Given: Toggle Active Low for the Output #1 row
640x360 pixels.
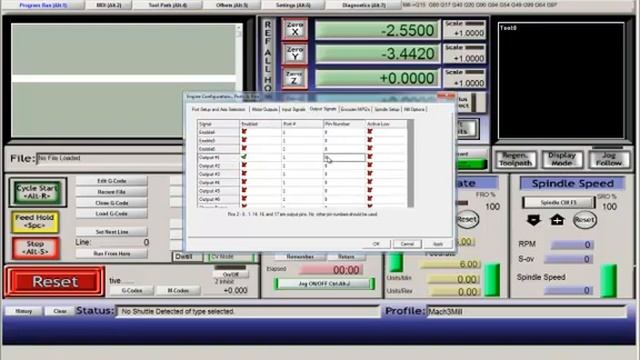Looking at the screenshot, I should tap(370, 157).
